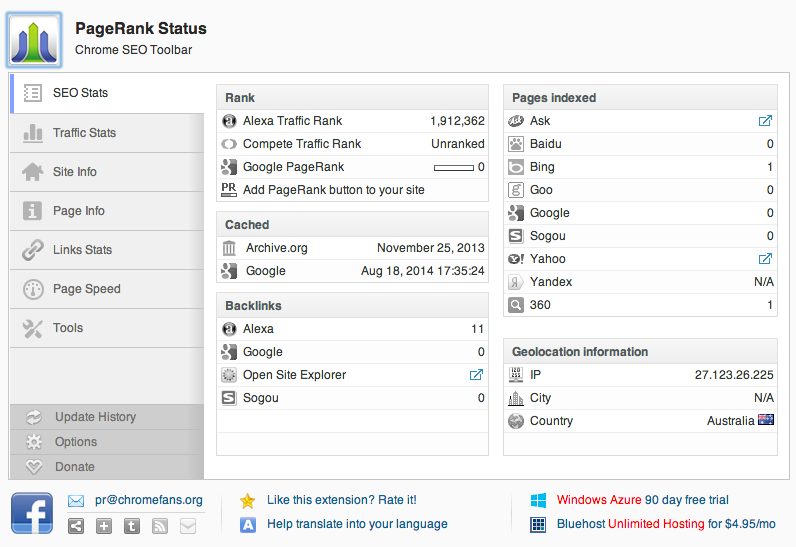This screenshot has width=796, height=547.
Task: Click the Archive.org building icon
Action: [229, 248]
